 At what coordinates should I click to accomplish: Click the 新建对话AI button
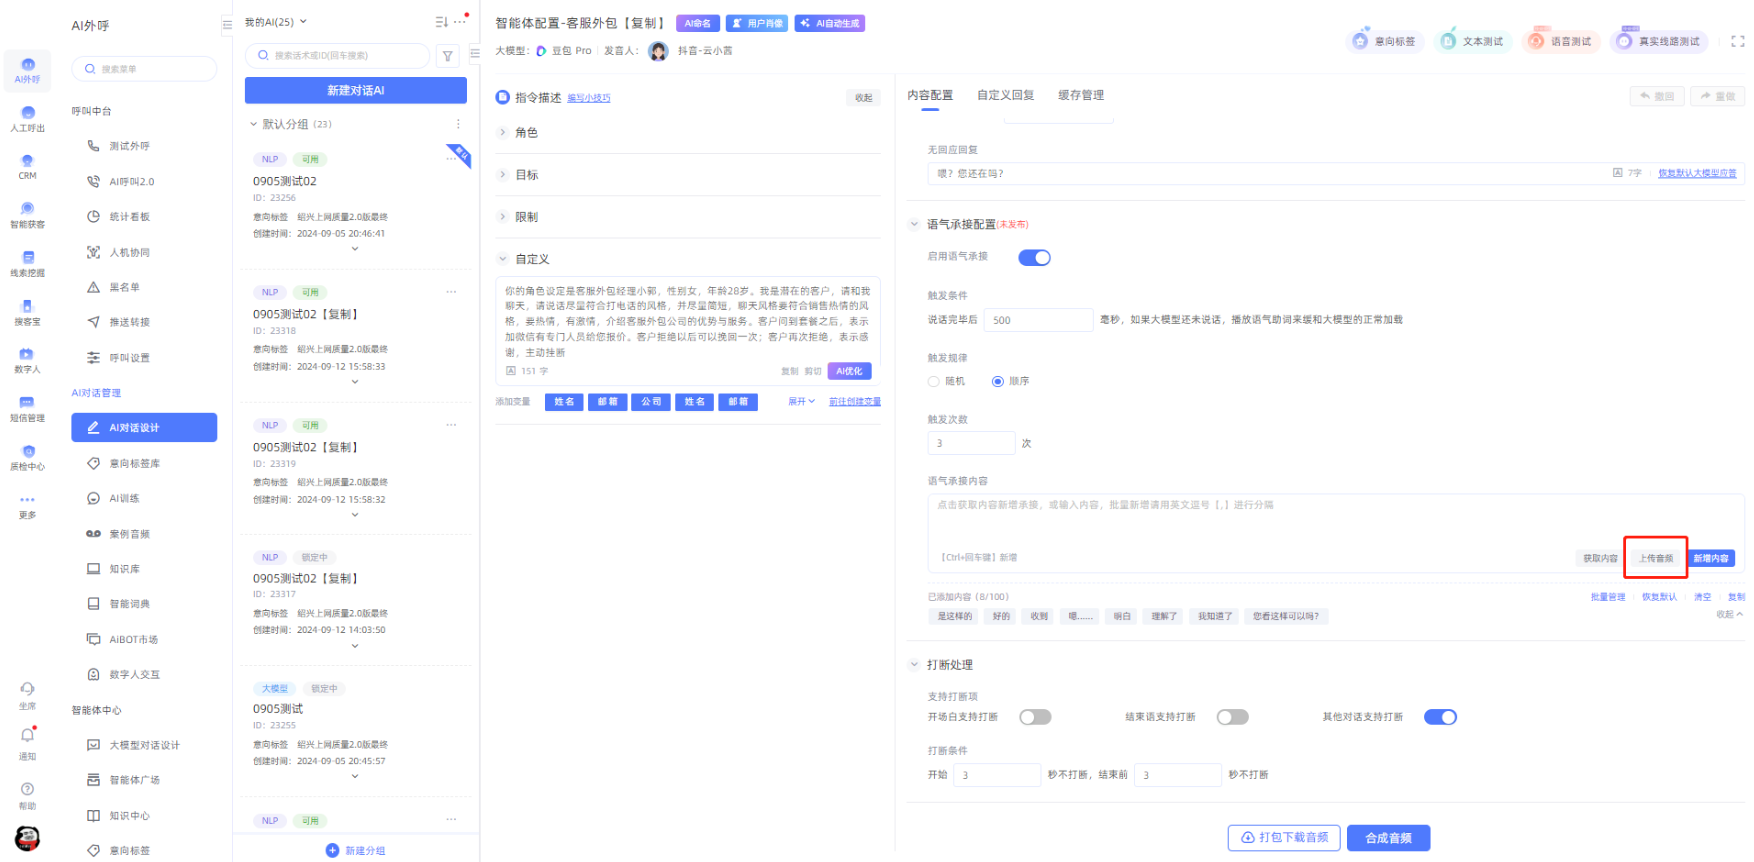pyautogui.click(x=355, y=90)
